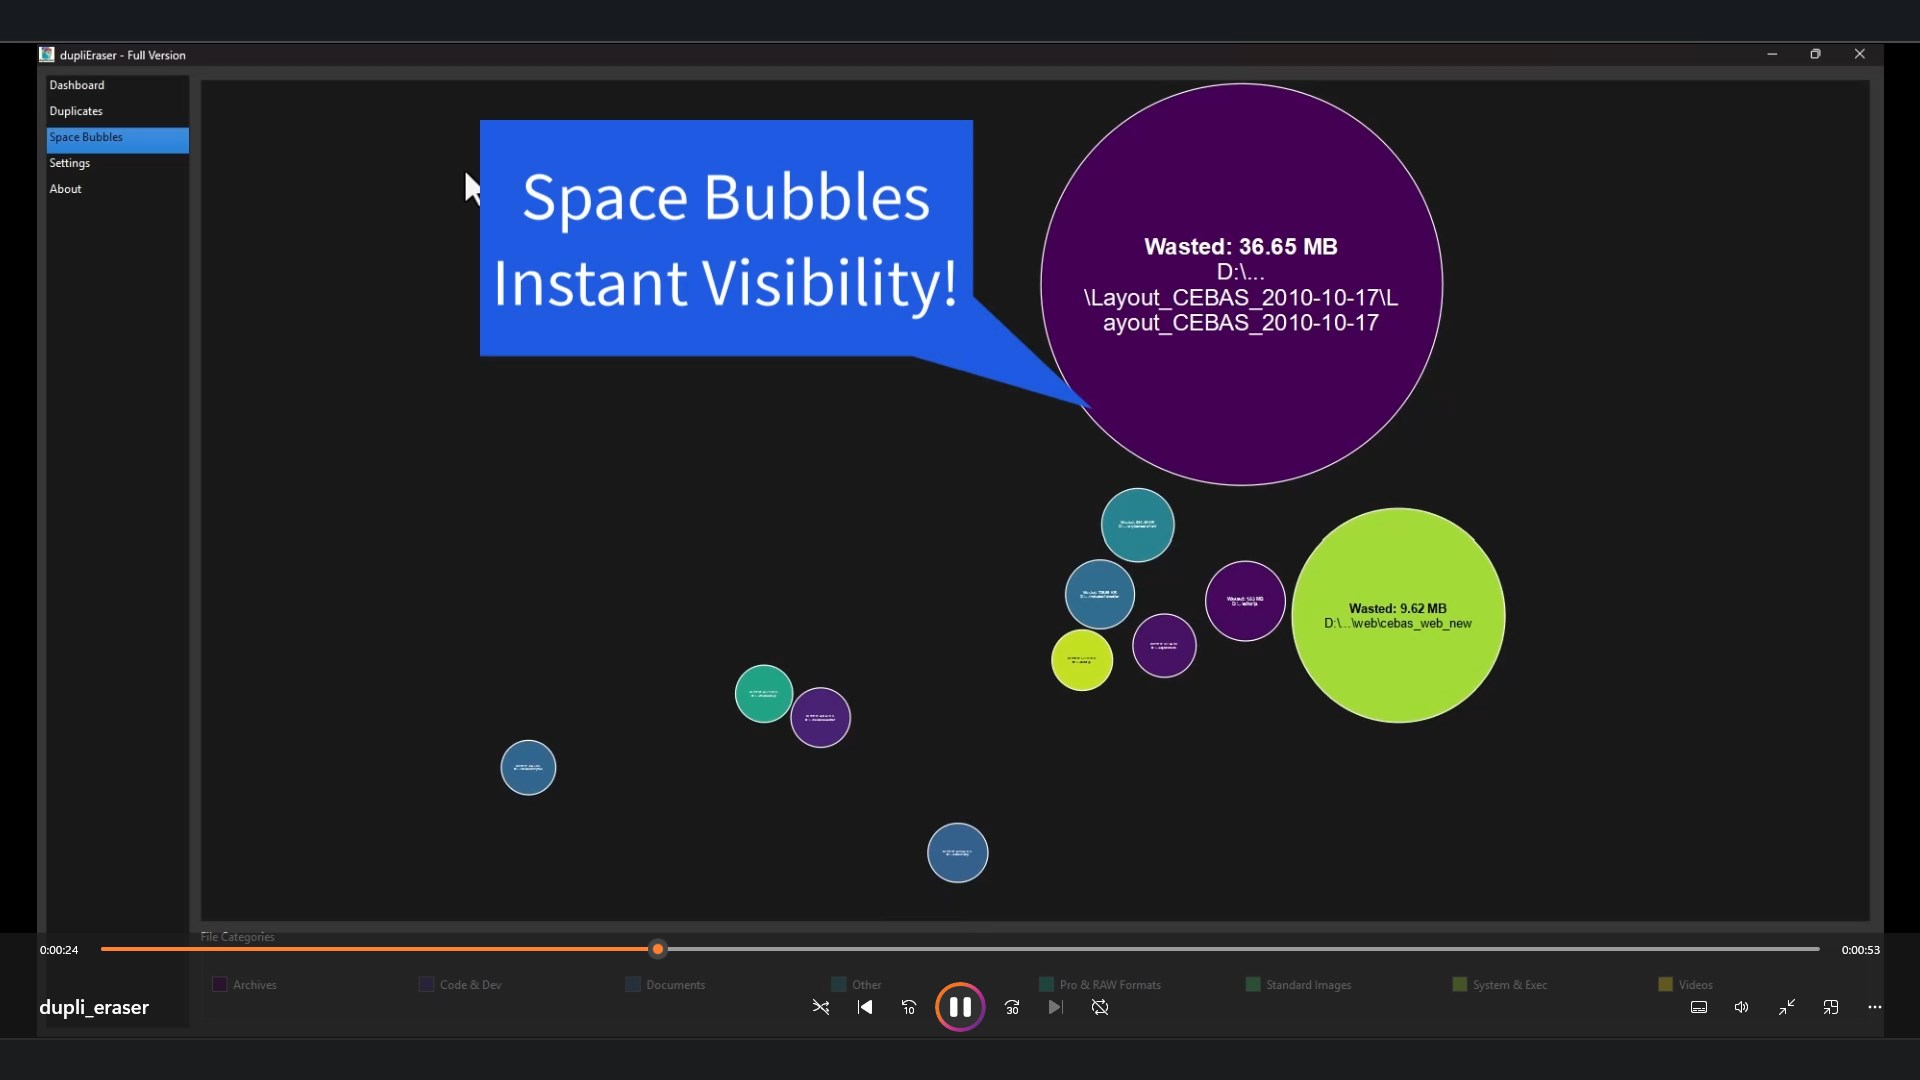
Task: Open subtitles and captions menu
Action: coord(1698,1007)
